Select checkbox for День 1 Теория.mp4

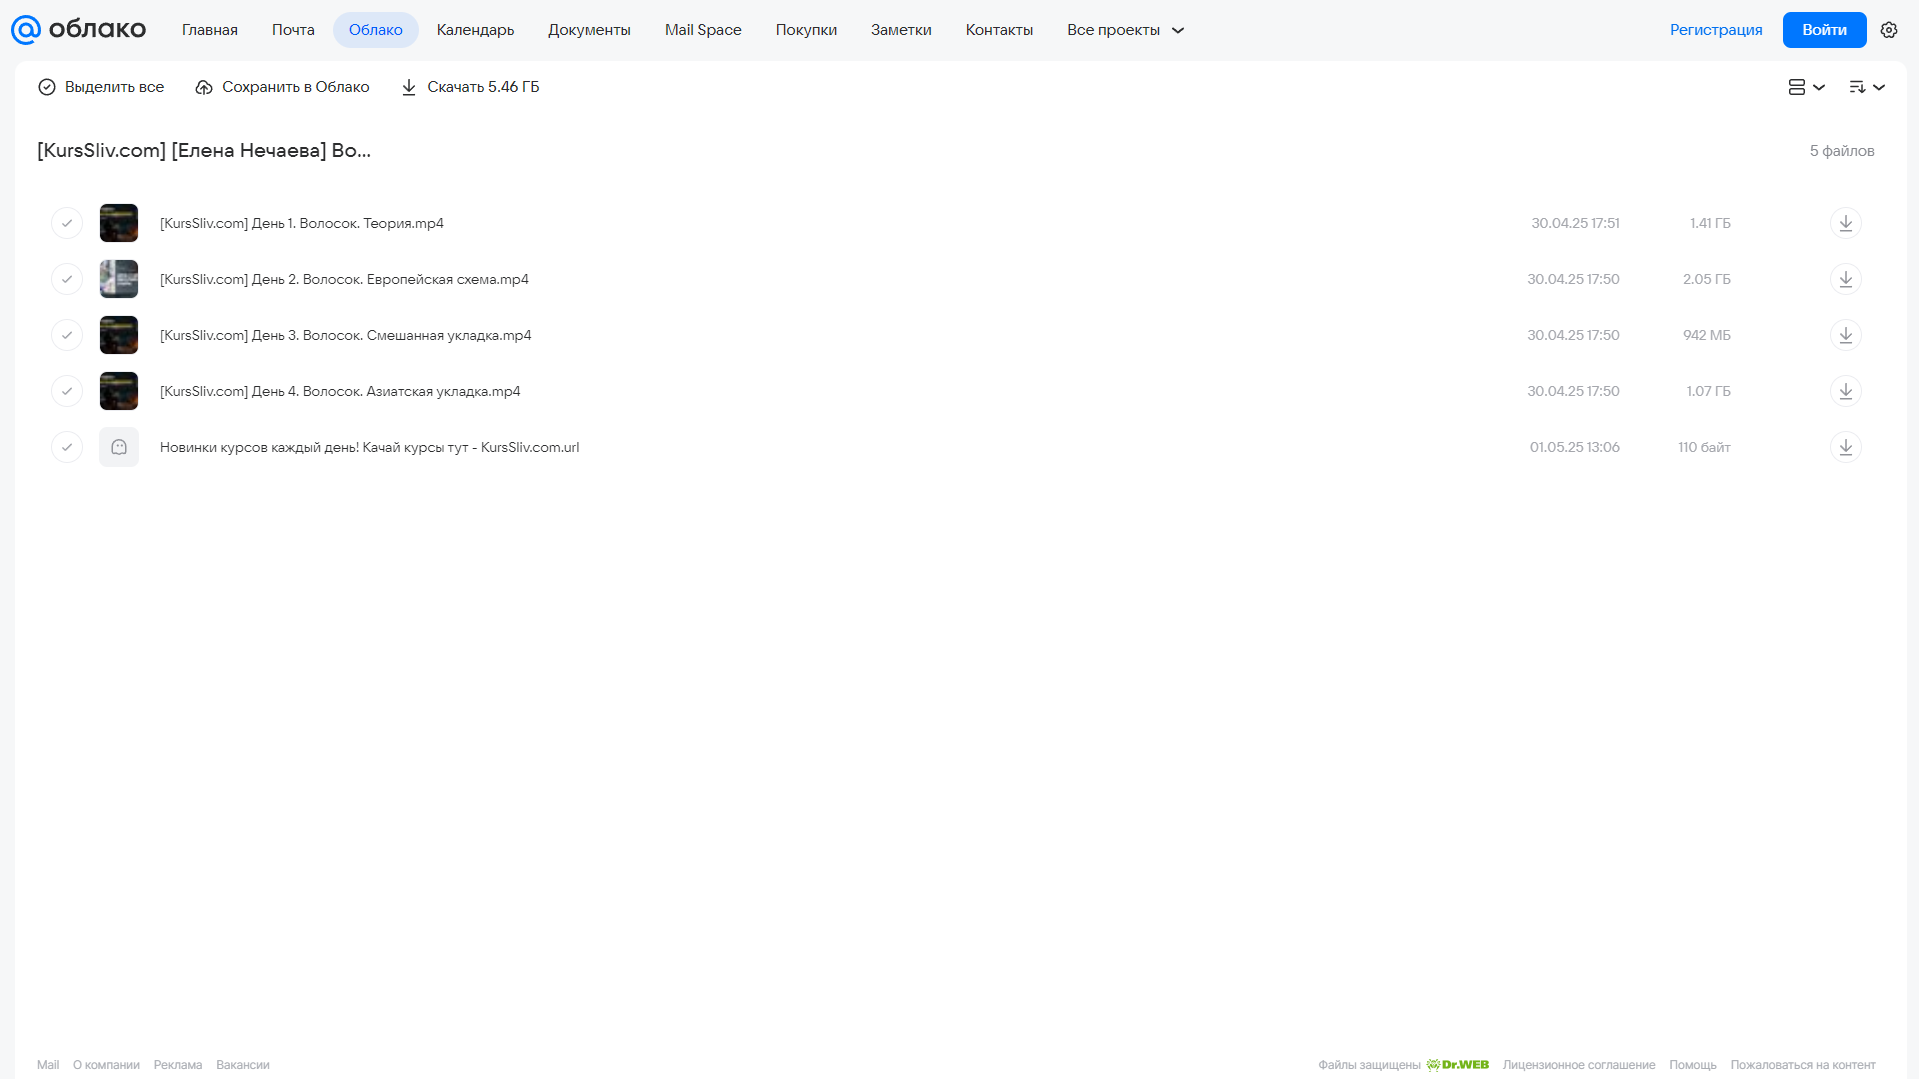(67, 223)
